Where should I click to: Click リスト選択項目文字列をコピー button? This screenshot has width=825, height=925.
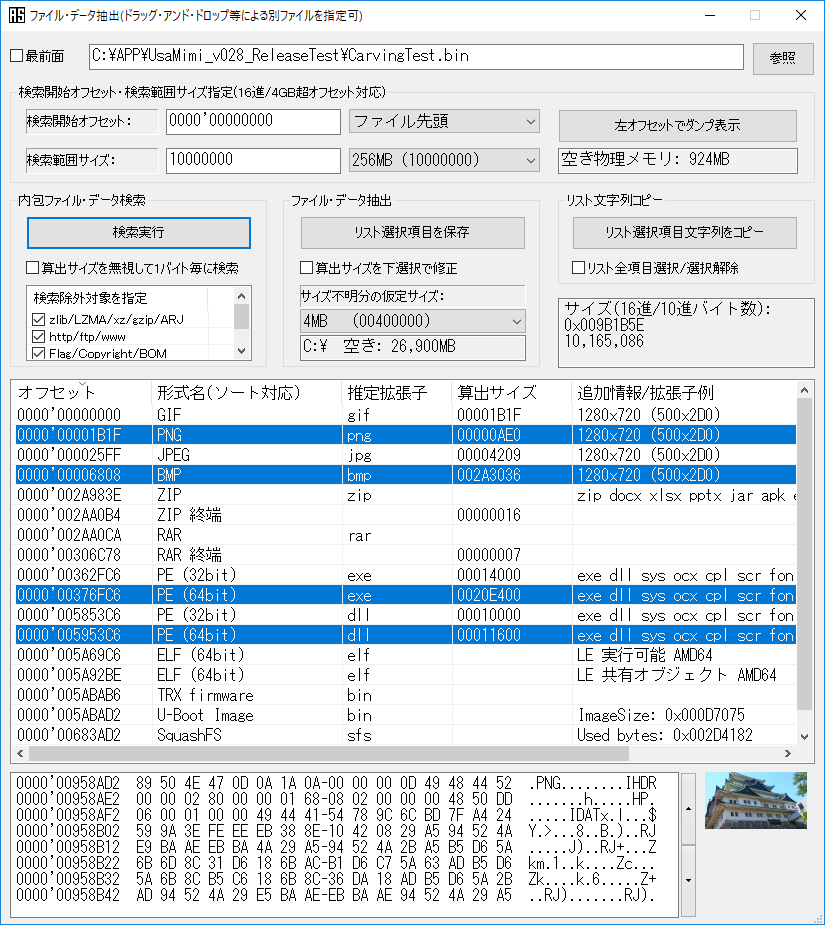coord(685,232)
